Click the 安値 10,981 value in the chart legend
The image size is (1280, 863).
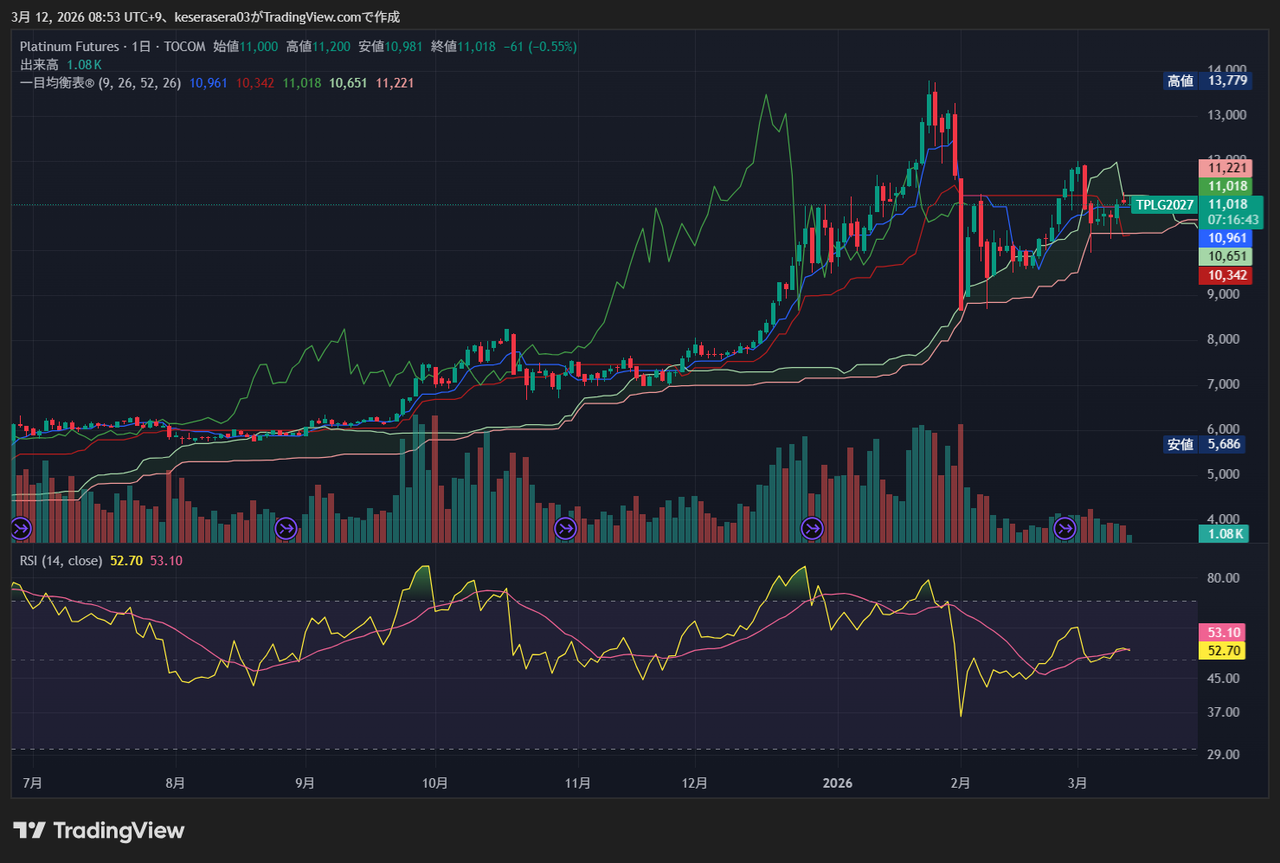click(390, 46)
